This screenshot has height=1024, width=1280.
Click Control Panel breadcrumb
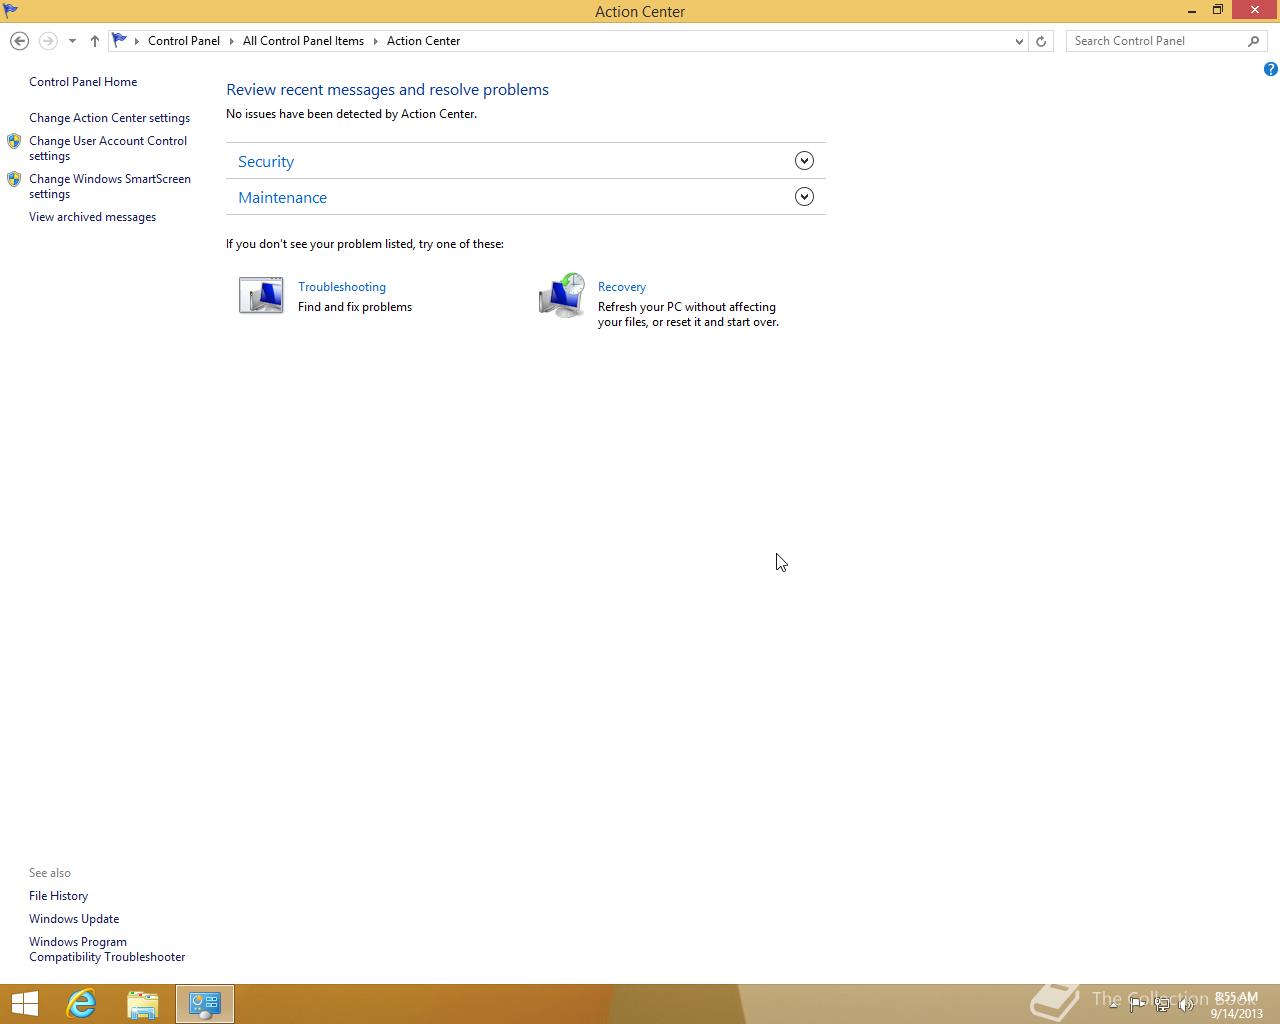(x=184, y=41)
